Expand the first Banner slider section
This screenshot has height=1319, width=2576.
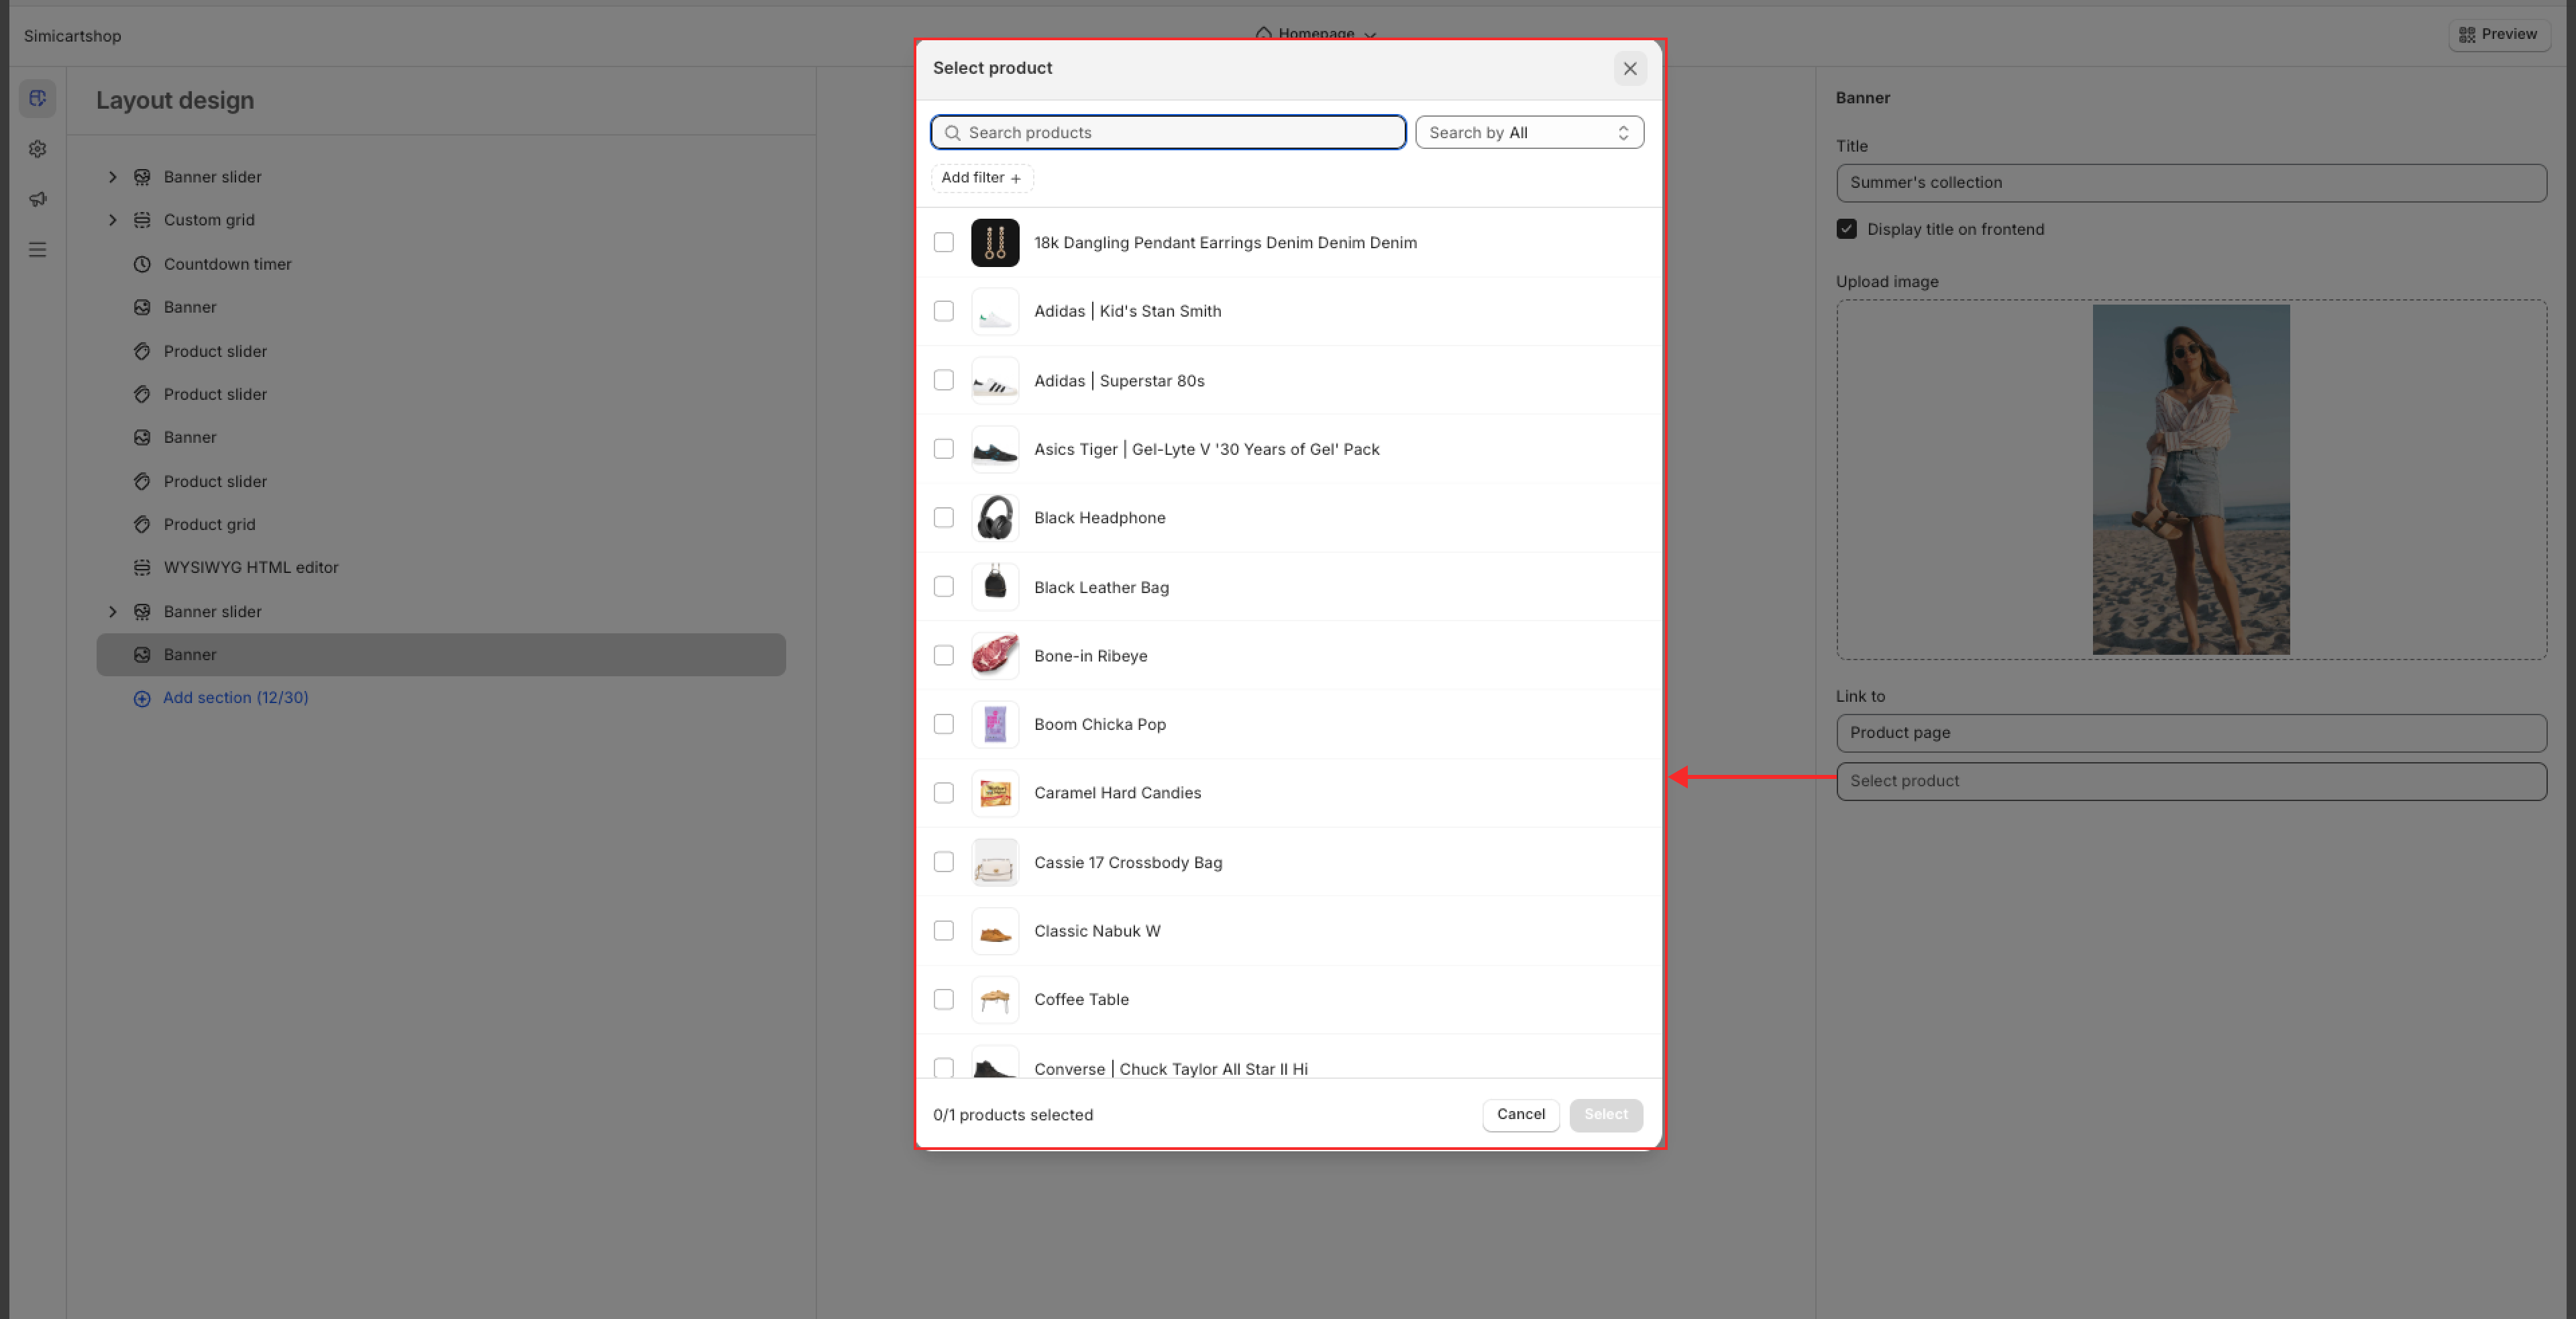coord(112,177)
